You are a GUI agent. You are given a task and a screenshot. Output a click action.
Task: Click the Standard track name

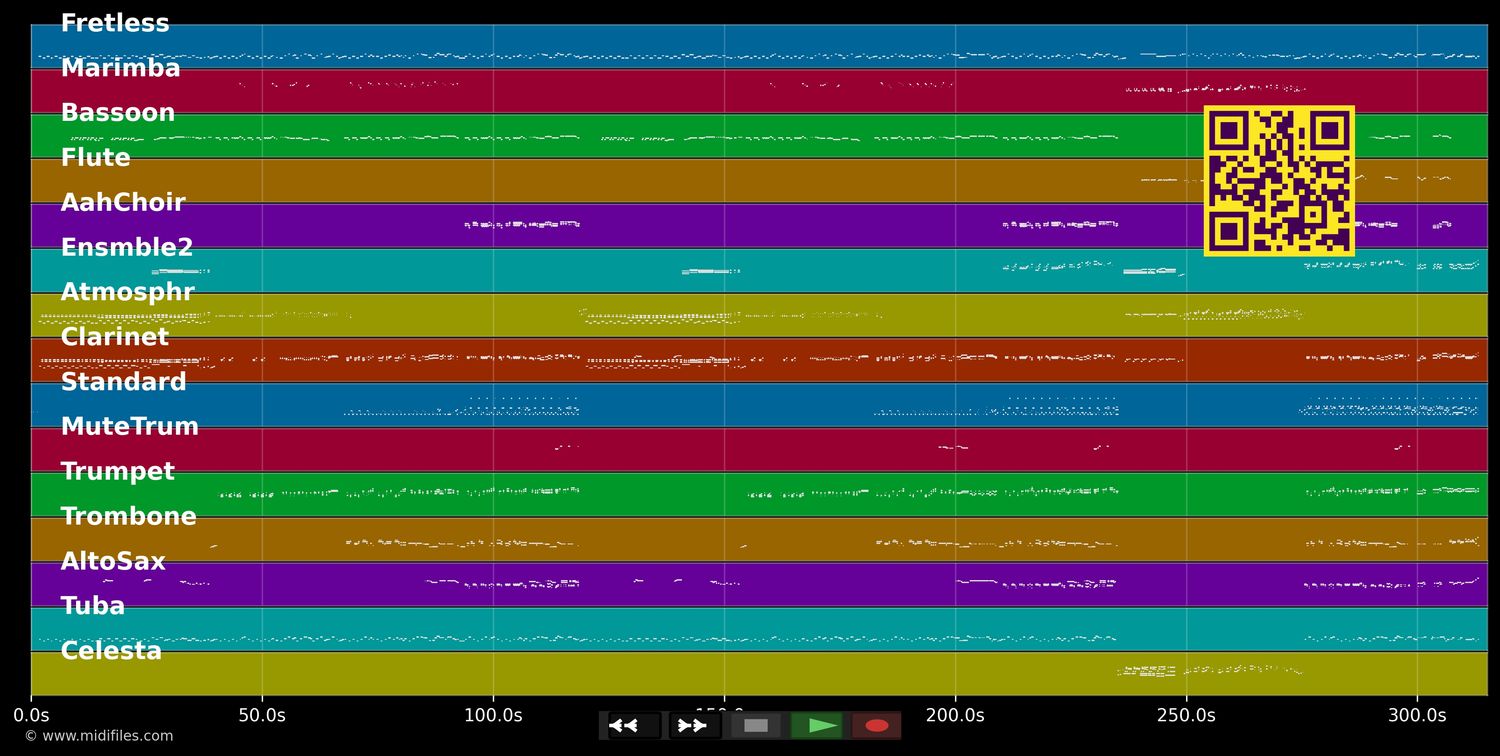(124, 381)
